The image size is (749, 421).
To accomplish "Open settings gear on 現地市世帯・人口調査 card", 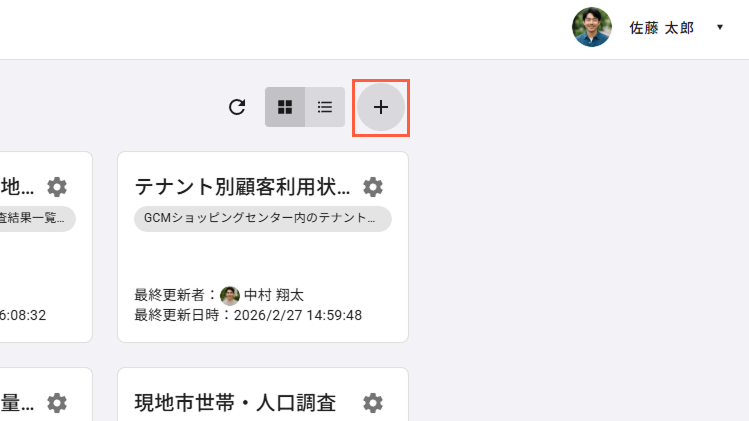I will (373, 403).
